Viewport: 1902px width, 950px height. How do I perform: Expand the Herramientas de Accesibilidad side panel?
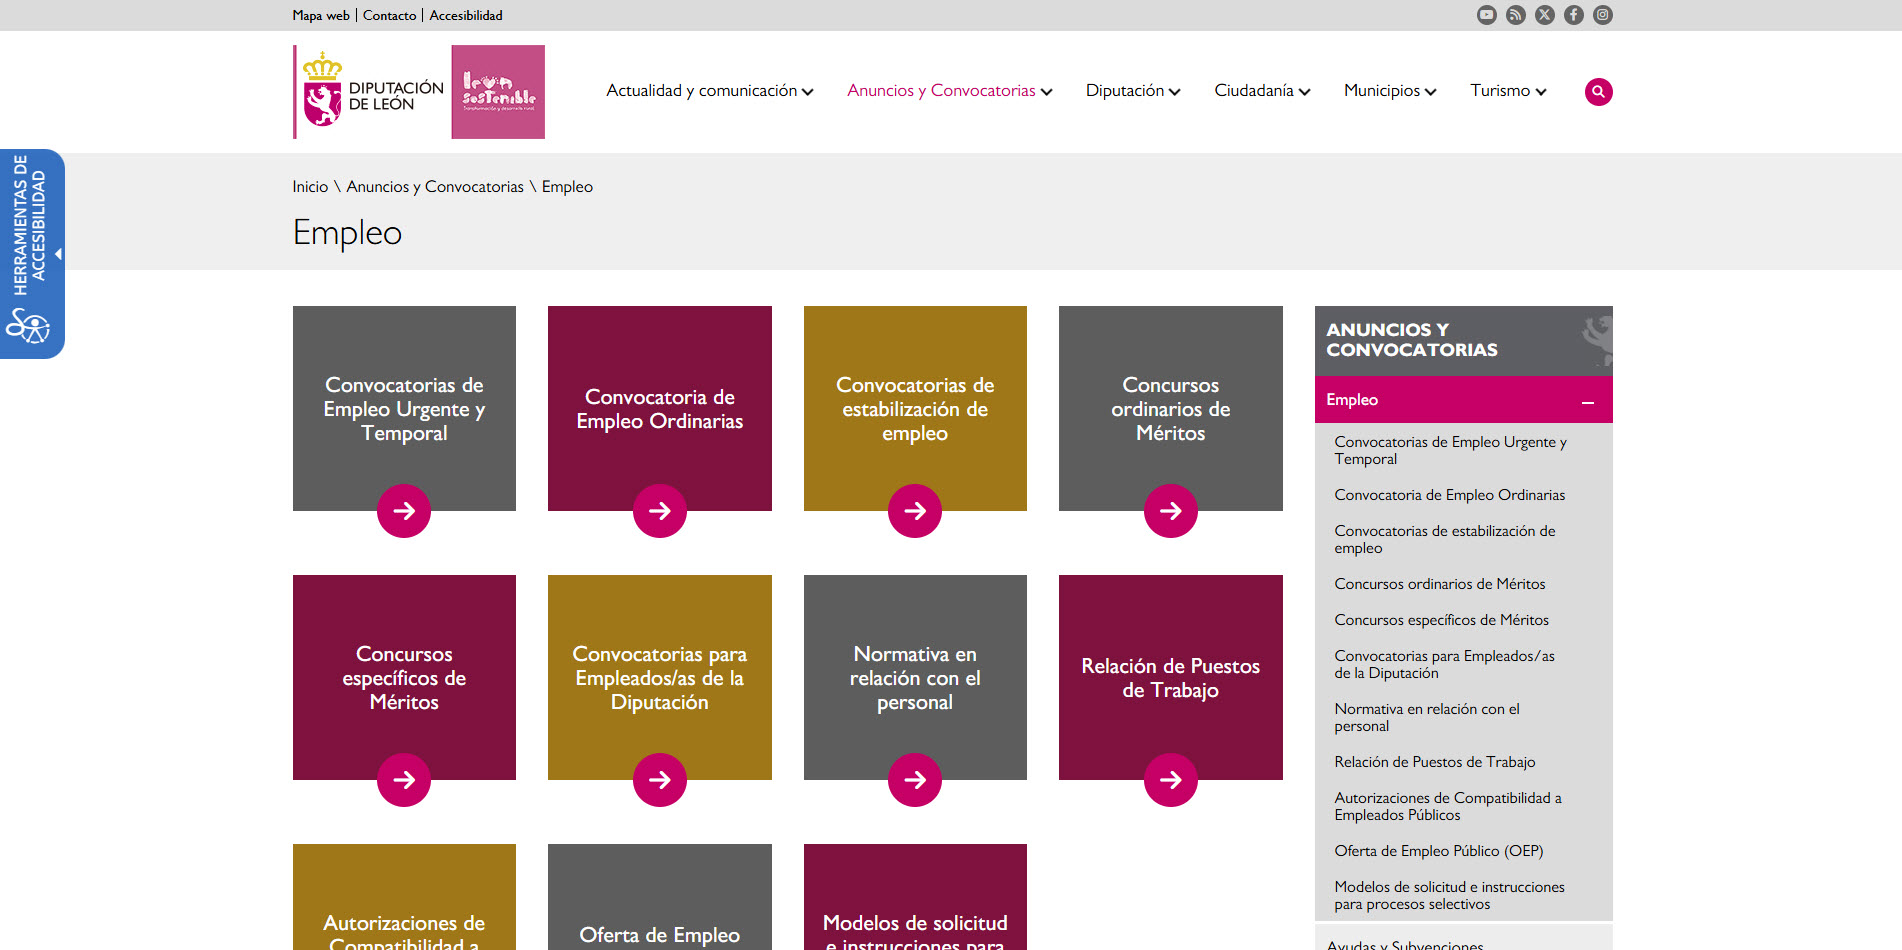(x=32, y=254)
